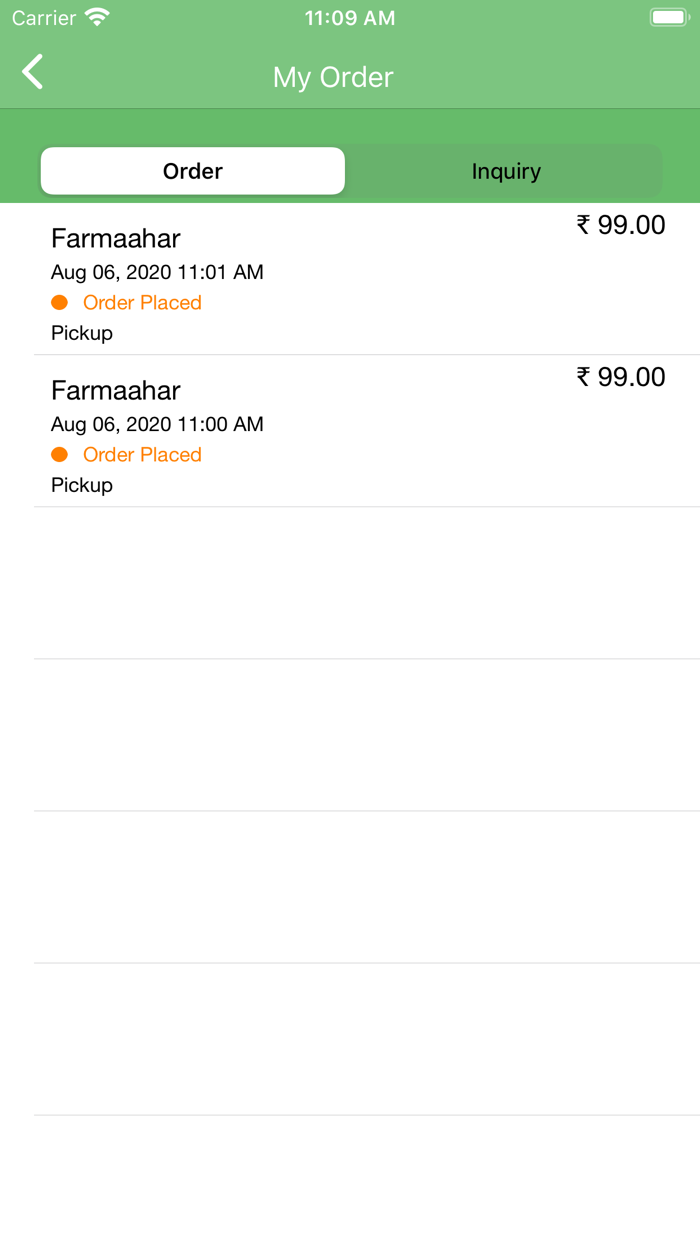This screenshot has width=700, height=1244.
Task: Click Order Placed status on first order
Action: (142, 302)
